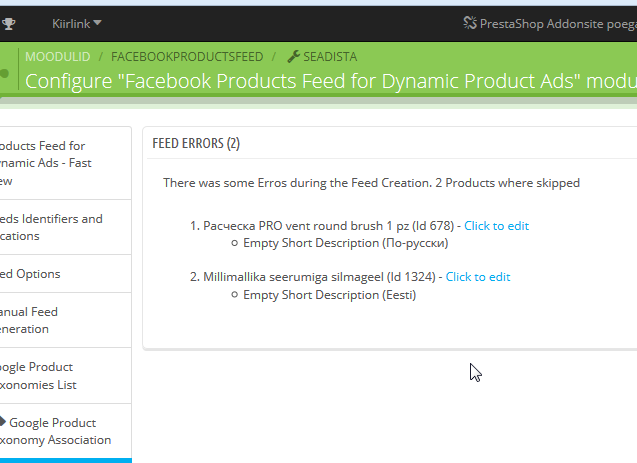Click the trophy icon in top bar

click(x=9, y=22)
